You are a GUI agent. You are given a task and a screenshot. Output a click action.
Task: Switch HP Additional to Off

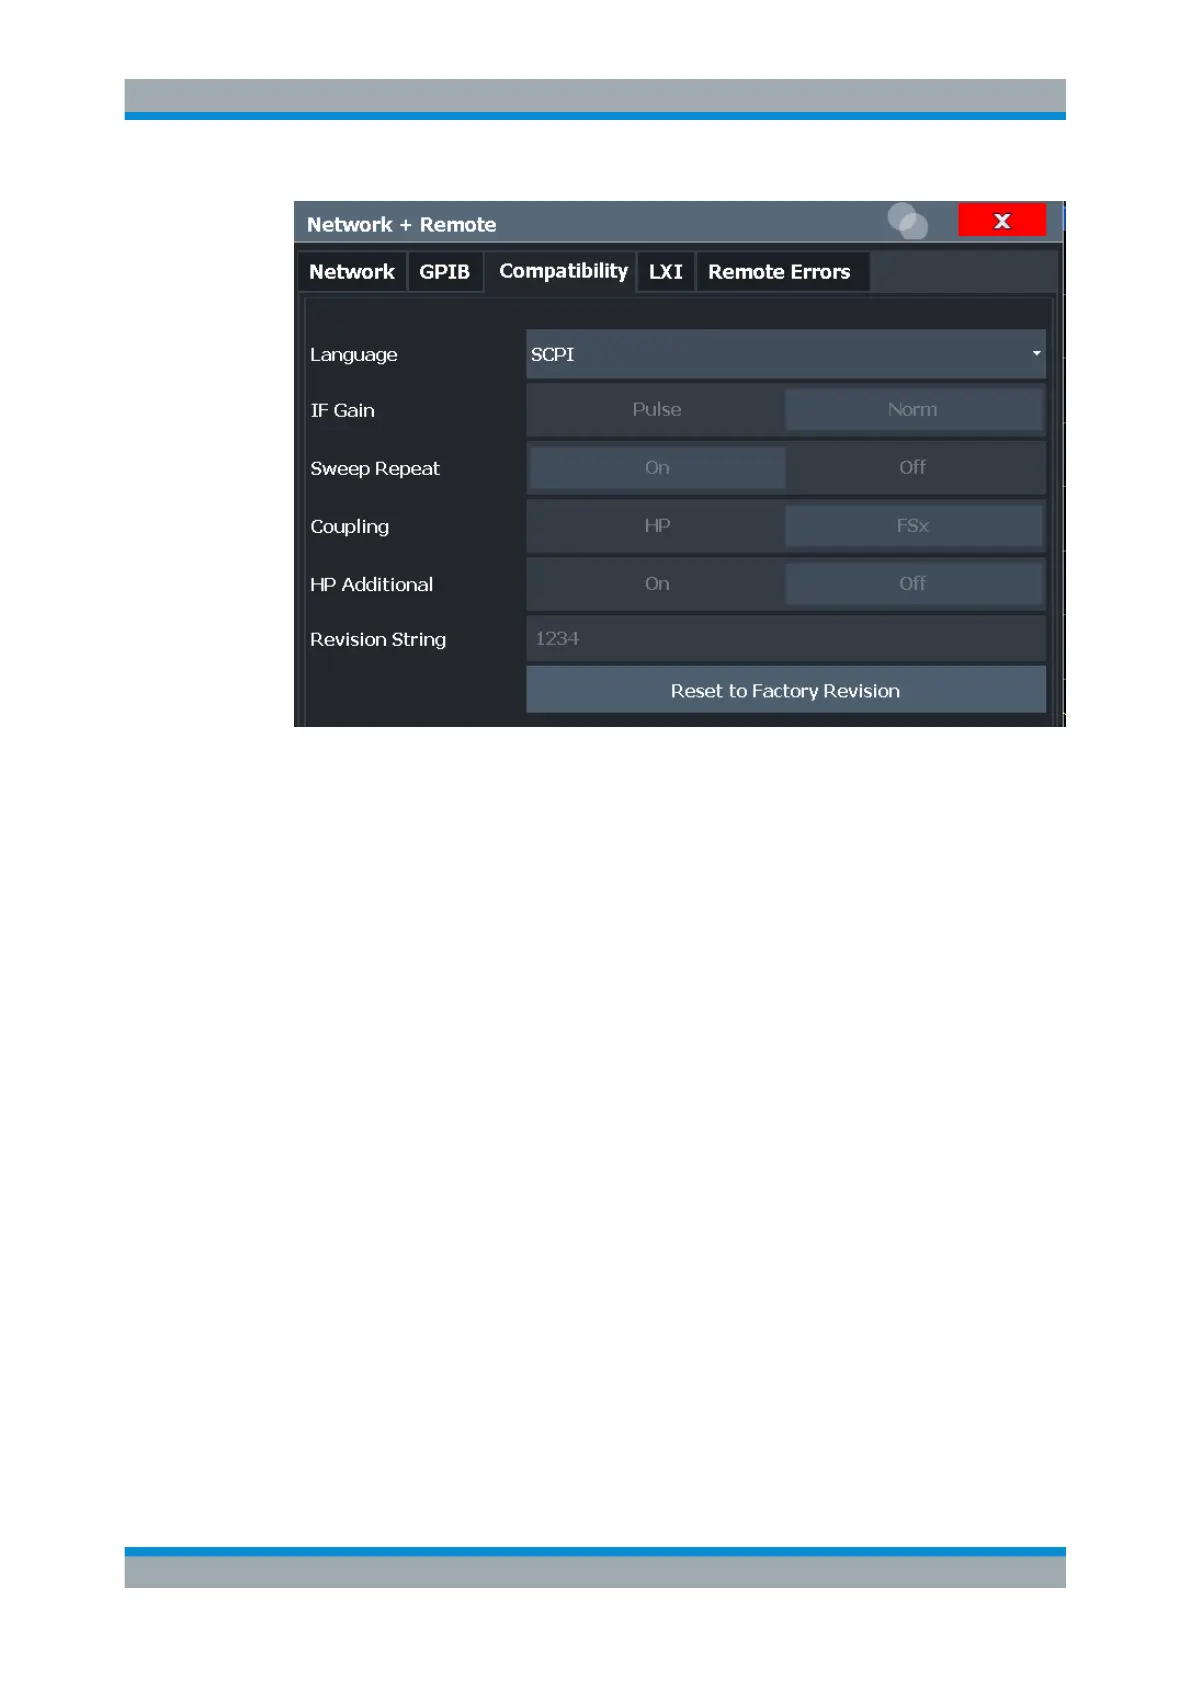point(913,584)
